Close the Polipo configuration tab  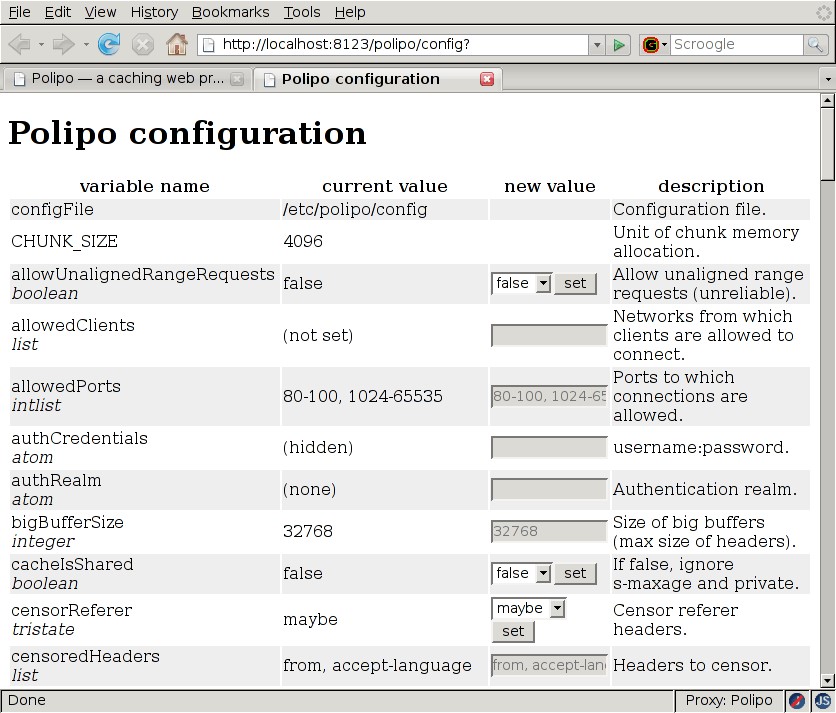(x=487, y=79)
